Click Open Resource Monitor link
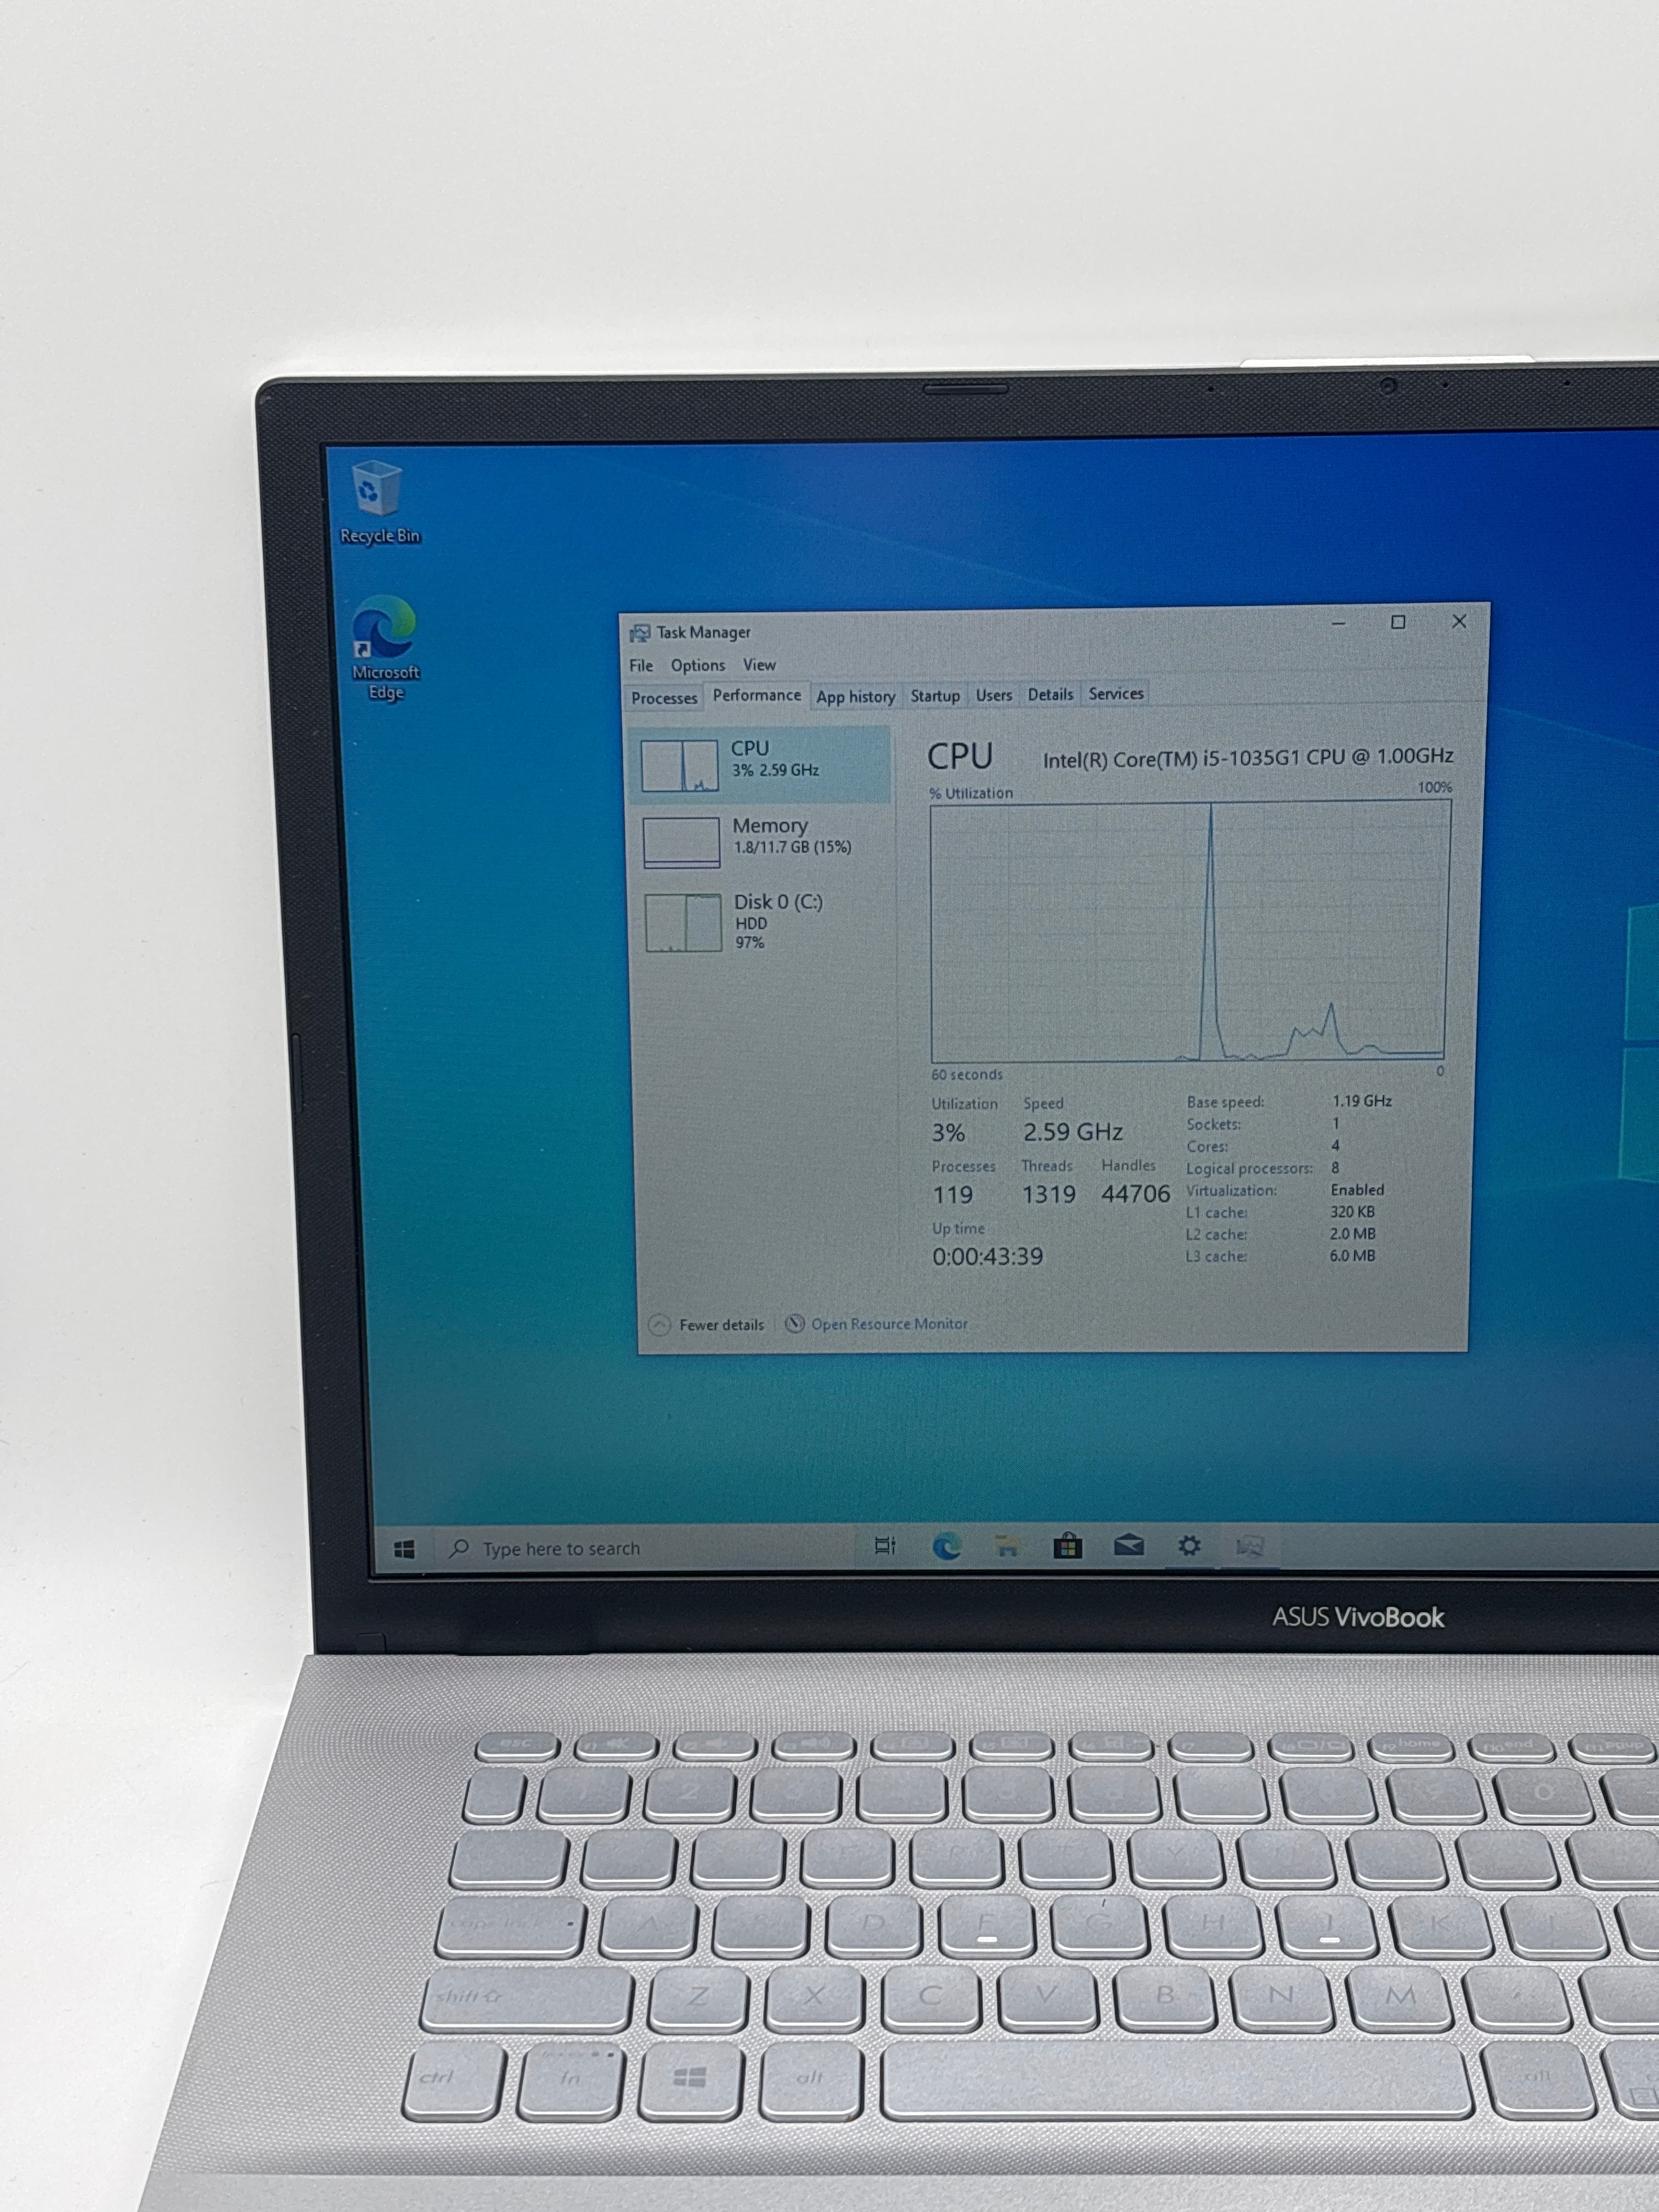The height and width of the screenshot is (2212, 1659). 889,1324
